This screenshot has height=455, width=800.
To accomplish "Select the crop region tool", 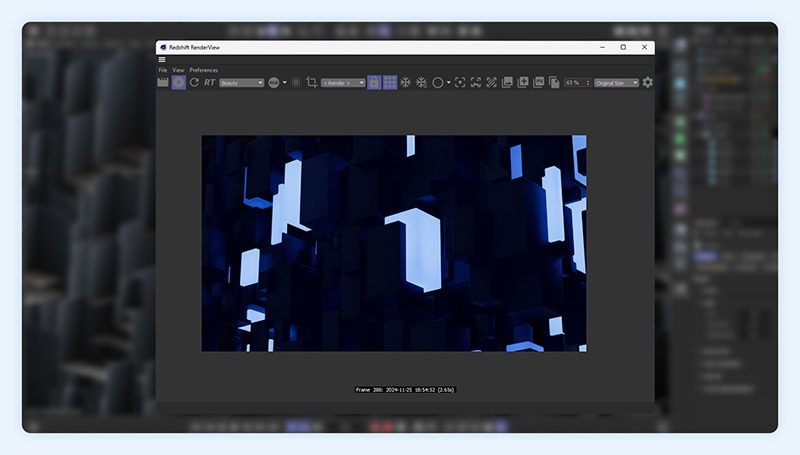I will (x=311, y=82).
